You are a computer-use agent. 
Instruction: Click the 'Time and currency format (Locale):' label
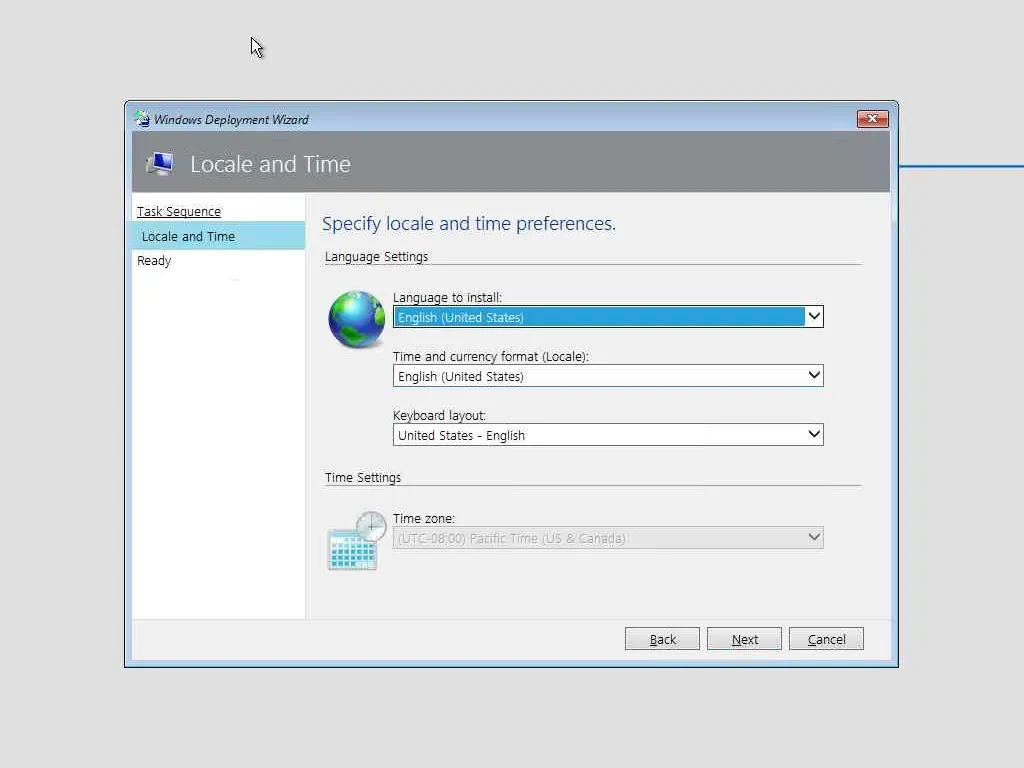(491, 357)
